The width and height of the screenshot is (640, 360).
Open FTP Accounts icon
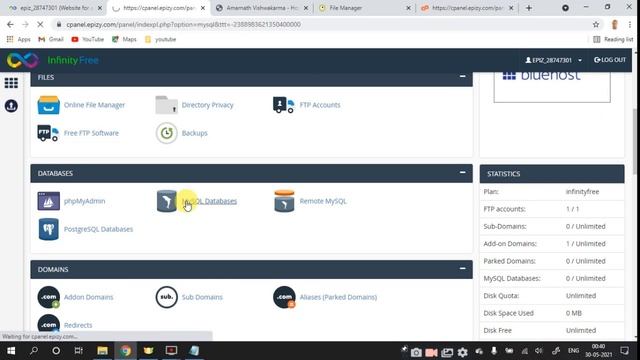284,105
